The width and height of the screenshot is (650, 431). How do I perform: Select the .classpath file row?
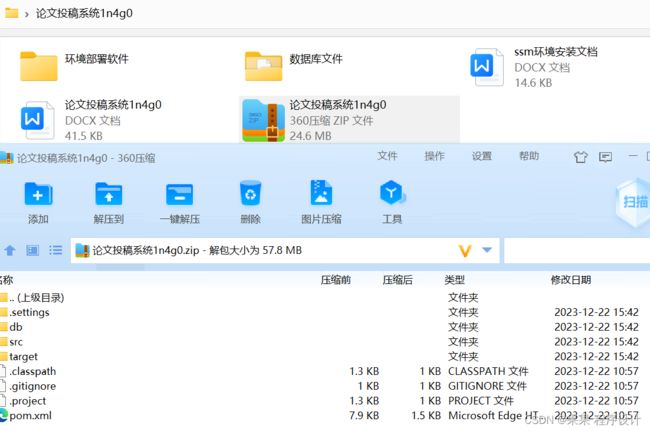point(325,371)
